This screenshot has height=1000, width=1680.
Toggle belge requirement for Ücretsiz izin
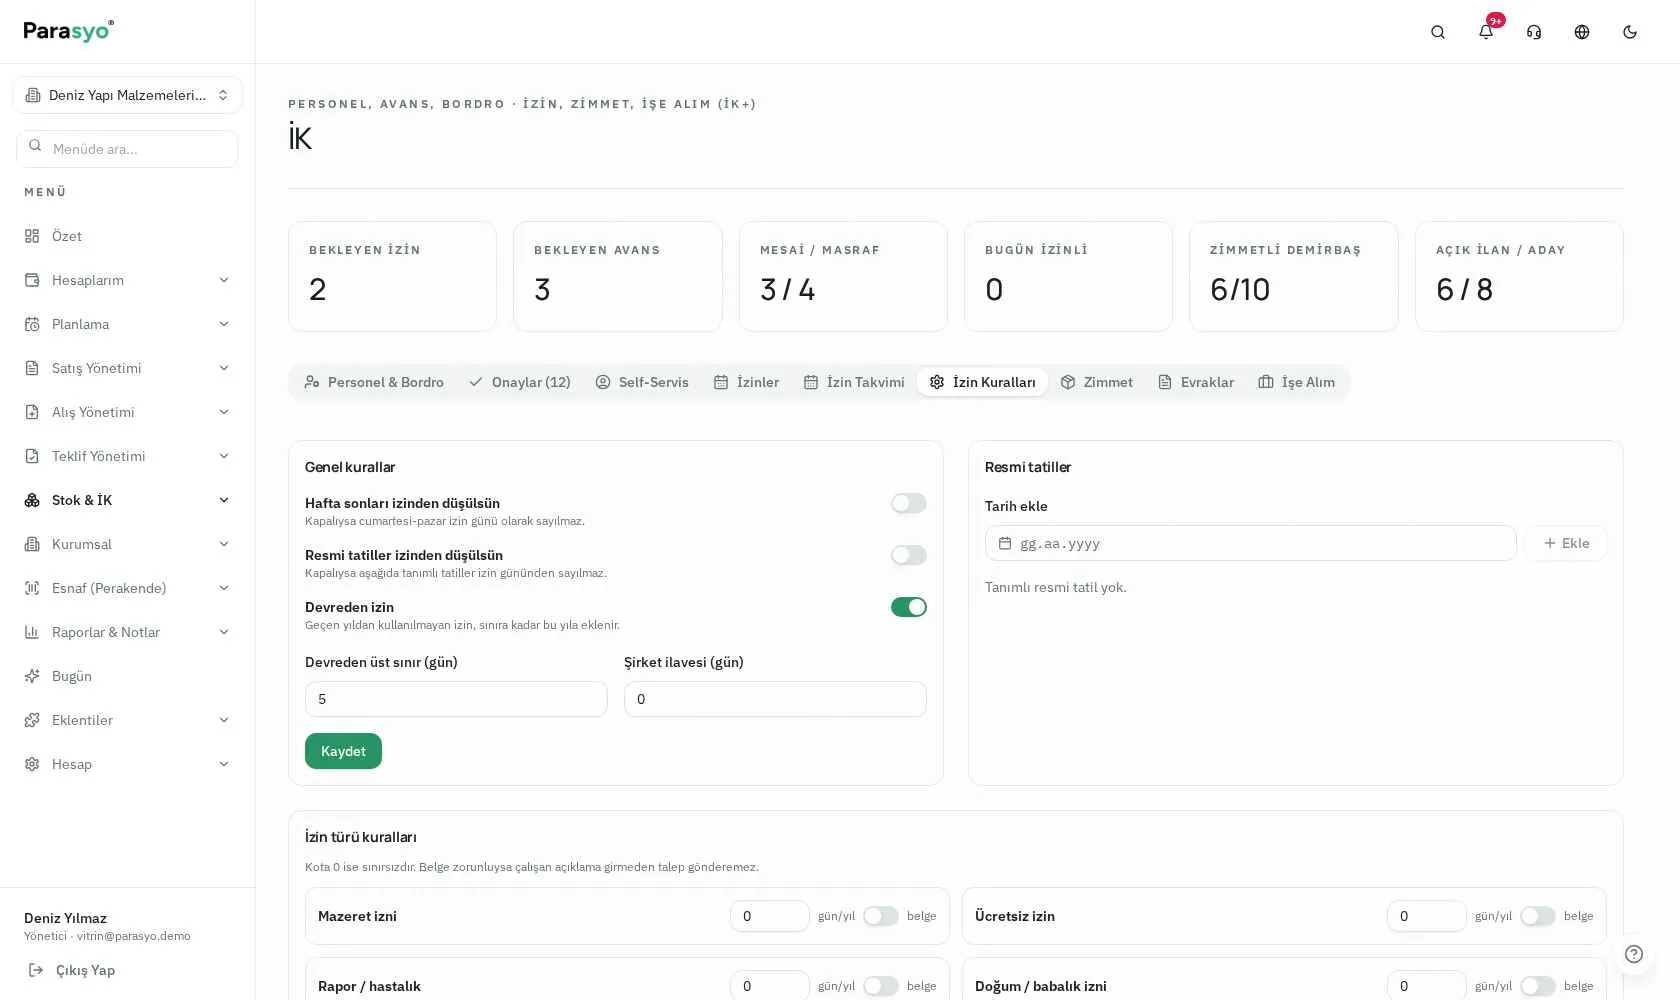click(1538, 916)
